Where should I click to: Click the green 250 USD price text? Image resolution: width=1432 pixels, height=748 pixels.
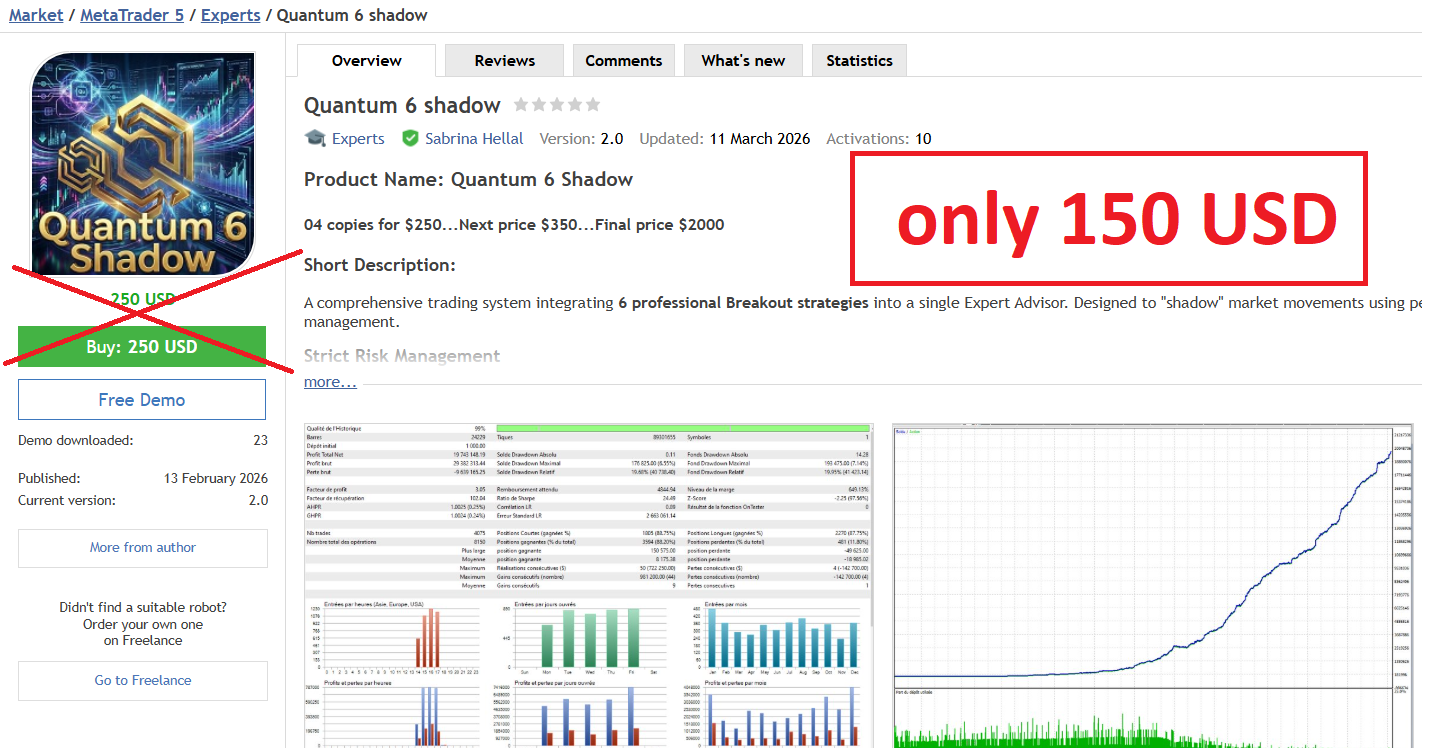143,299
